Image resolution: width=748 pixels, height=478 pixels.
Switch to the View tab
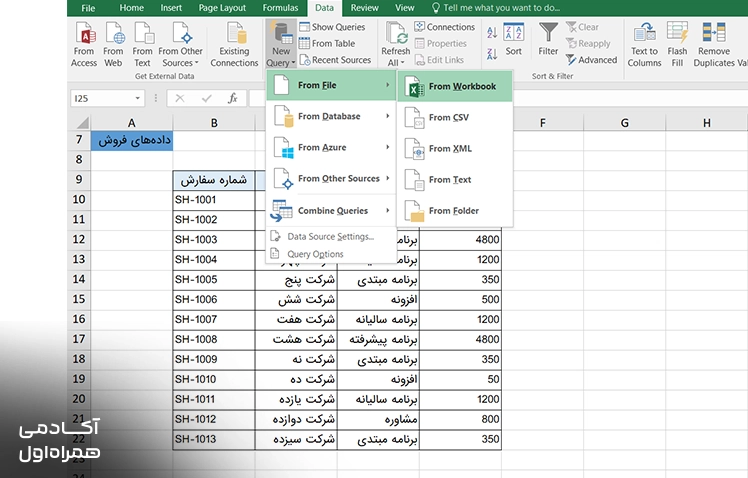pos(405,8)
